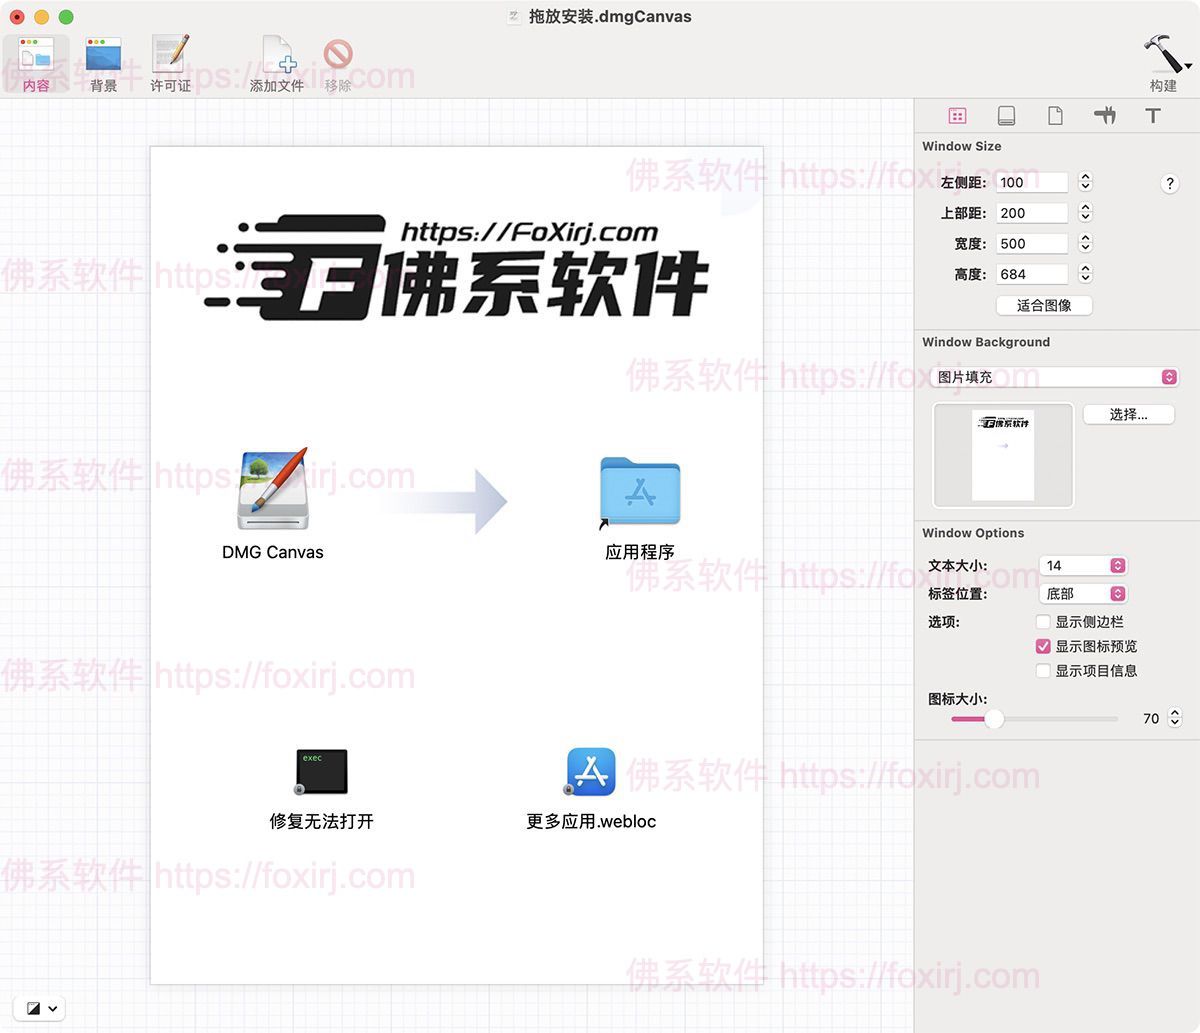Viewport: 1200px width, 1033px height.
Task: Select the 更多应用.webloc App Store icon
Action: (x=591, y=771)
